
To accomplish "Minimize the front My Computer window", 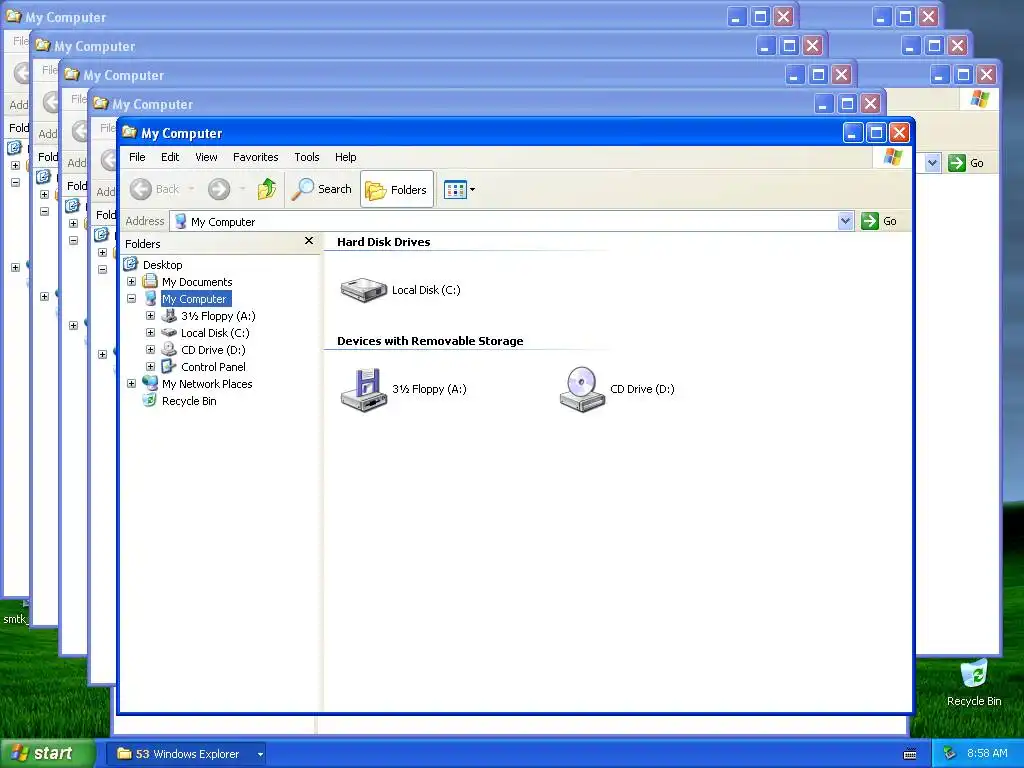I will (x=852, y=133).
